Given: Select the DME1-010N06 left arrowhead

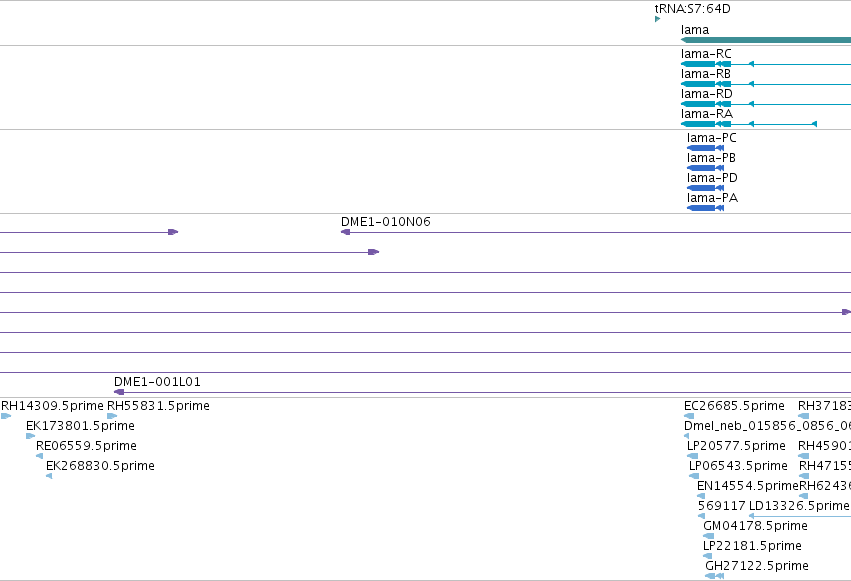Looking at the screenshot, I should (345, 232).
